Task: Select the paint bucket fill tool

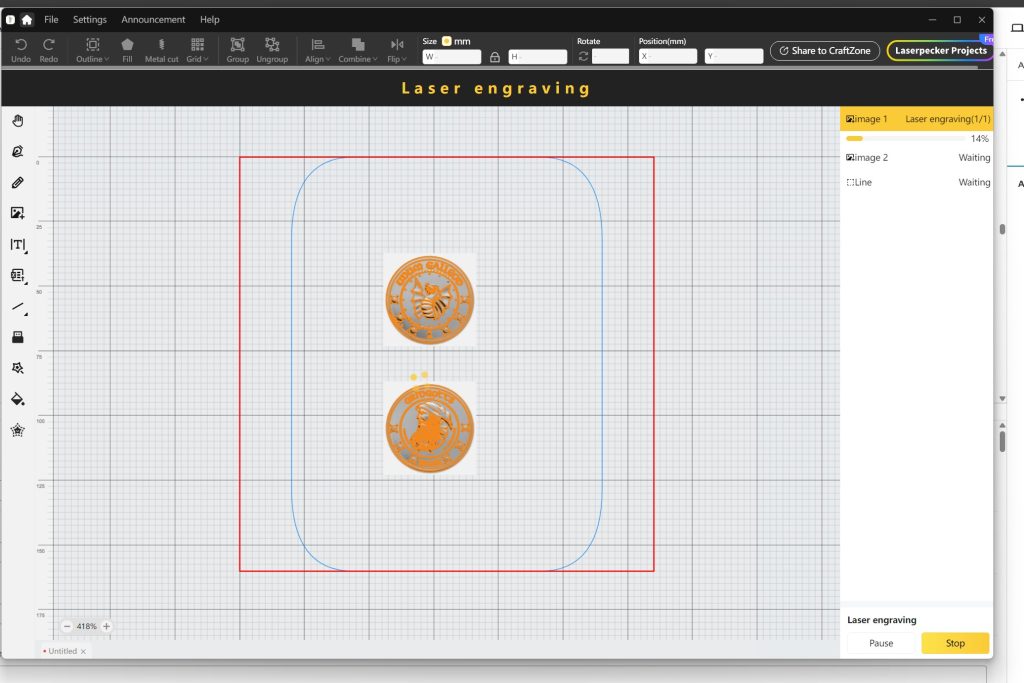Action: coord(17,399)
